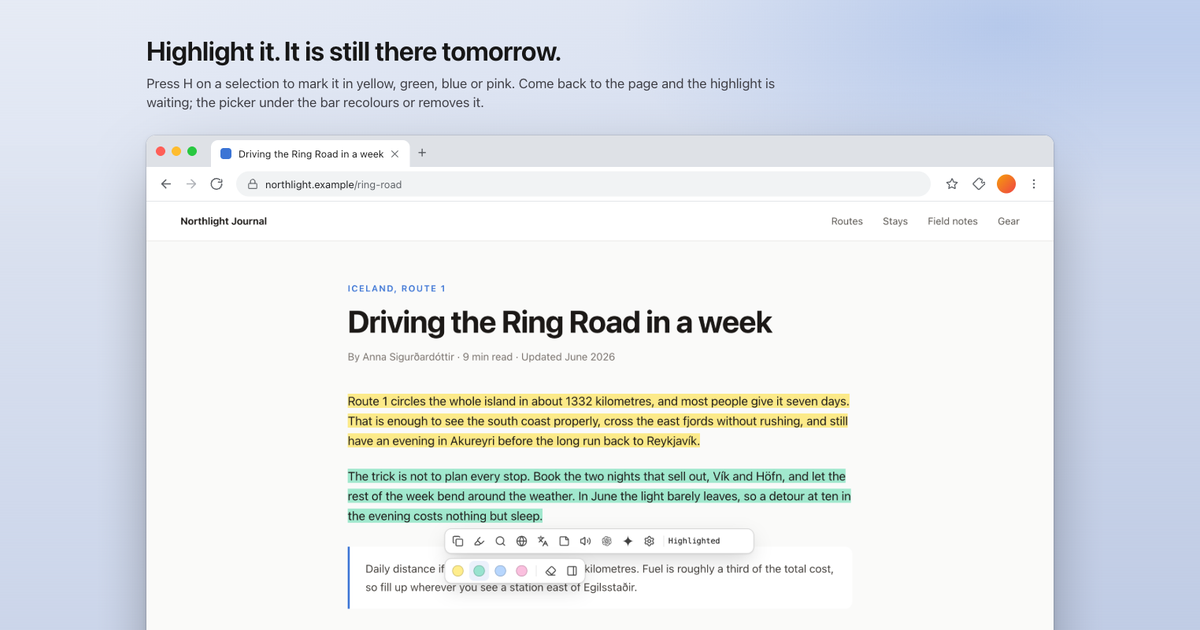Pick the blue highlight colour

coord(500,570)
